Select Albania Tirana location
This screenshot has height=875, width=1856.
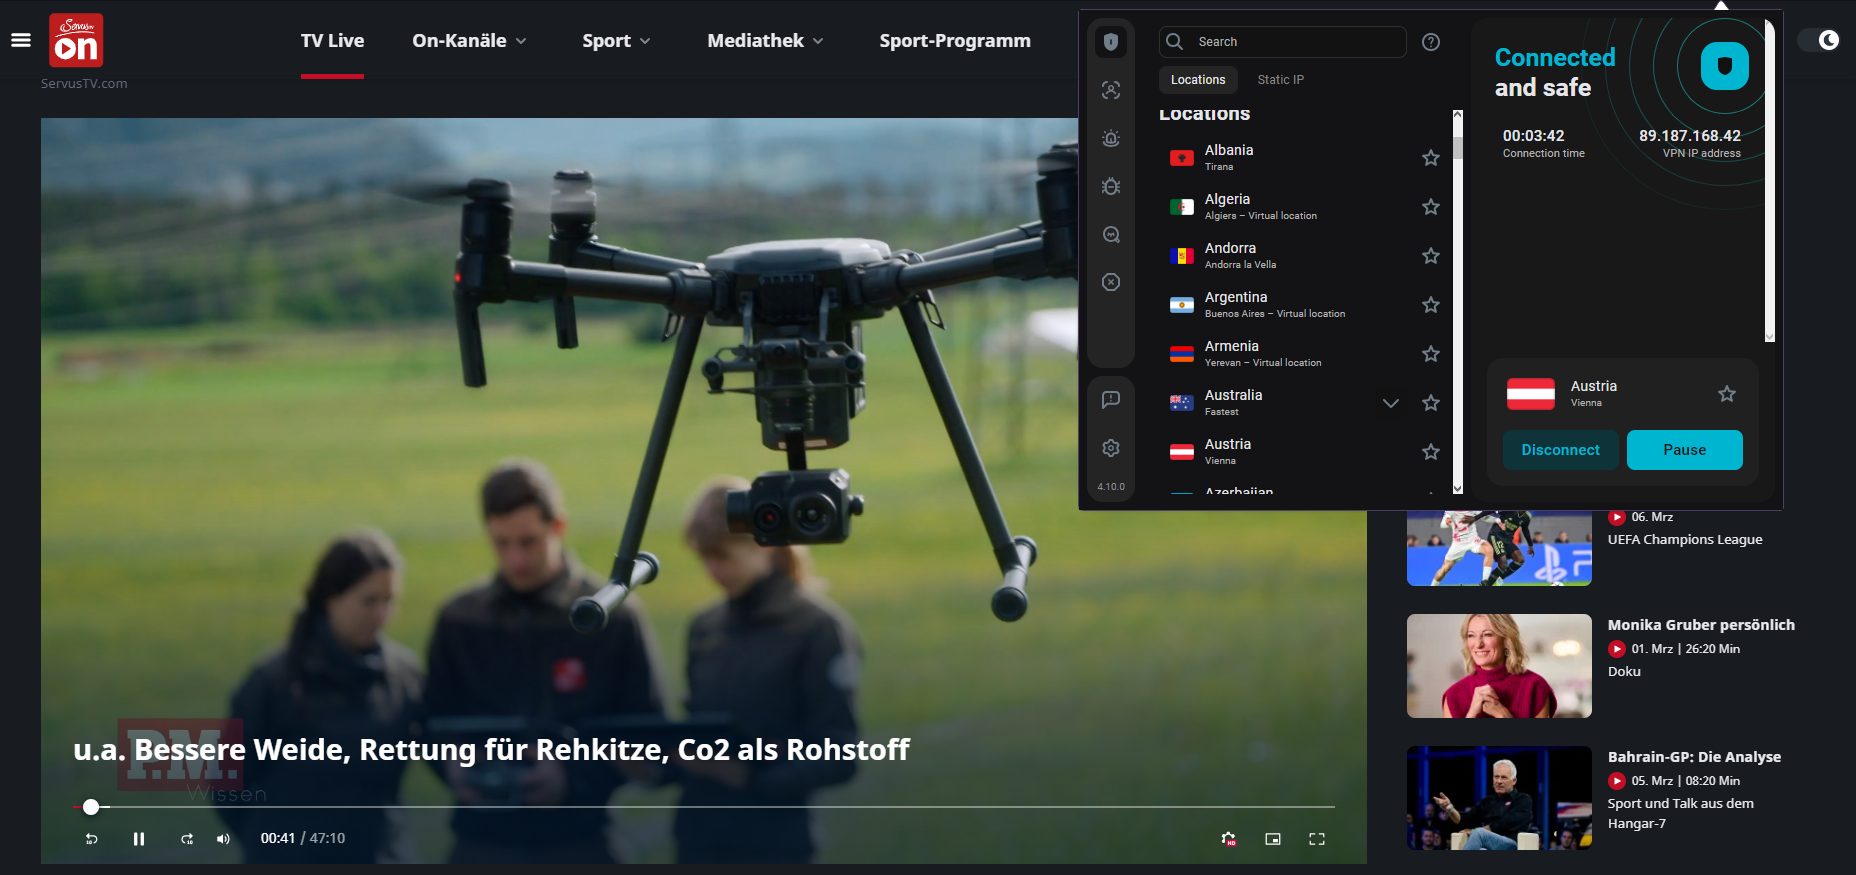(x=1305, y=158)
